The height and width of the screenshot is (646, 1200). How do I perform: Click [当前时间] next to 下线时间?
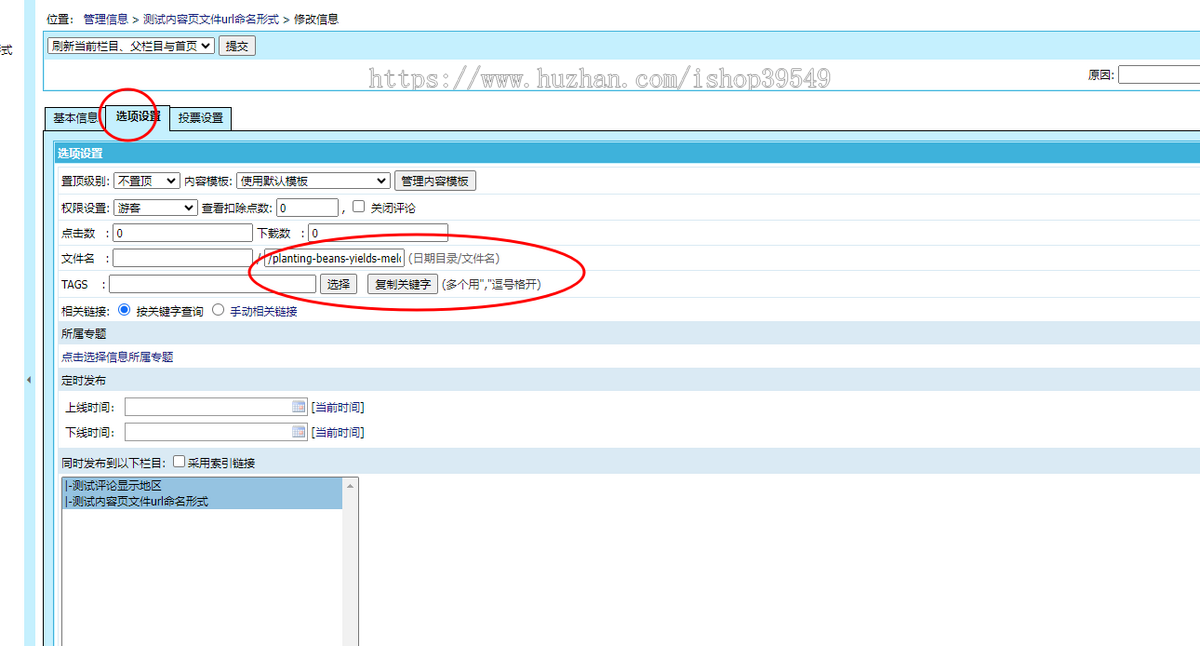337,433
